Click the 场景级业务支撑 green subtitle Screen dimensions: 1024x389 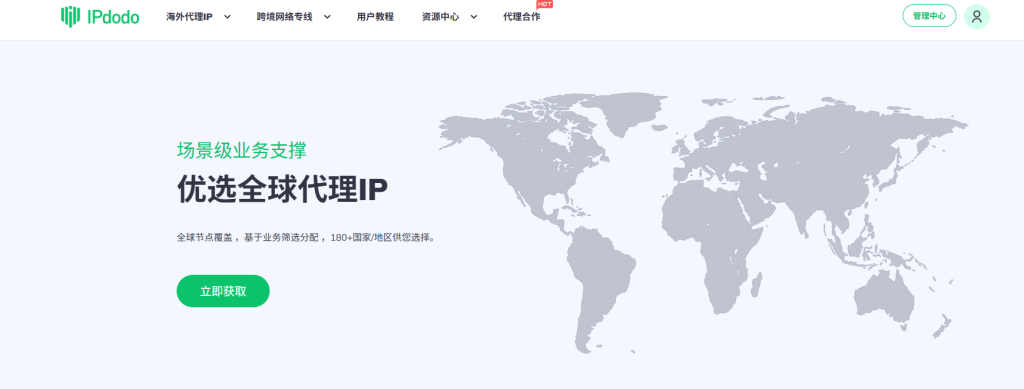coord(242,150)
